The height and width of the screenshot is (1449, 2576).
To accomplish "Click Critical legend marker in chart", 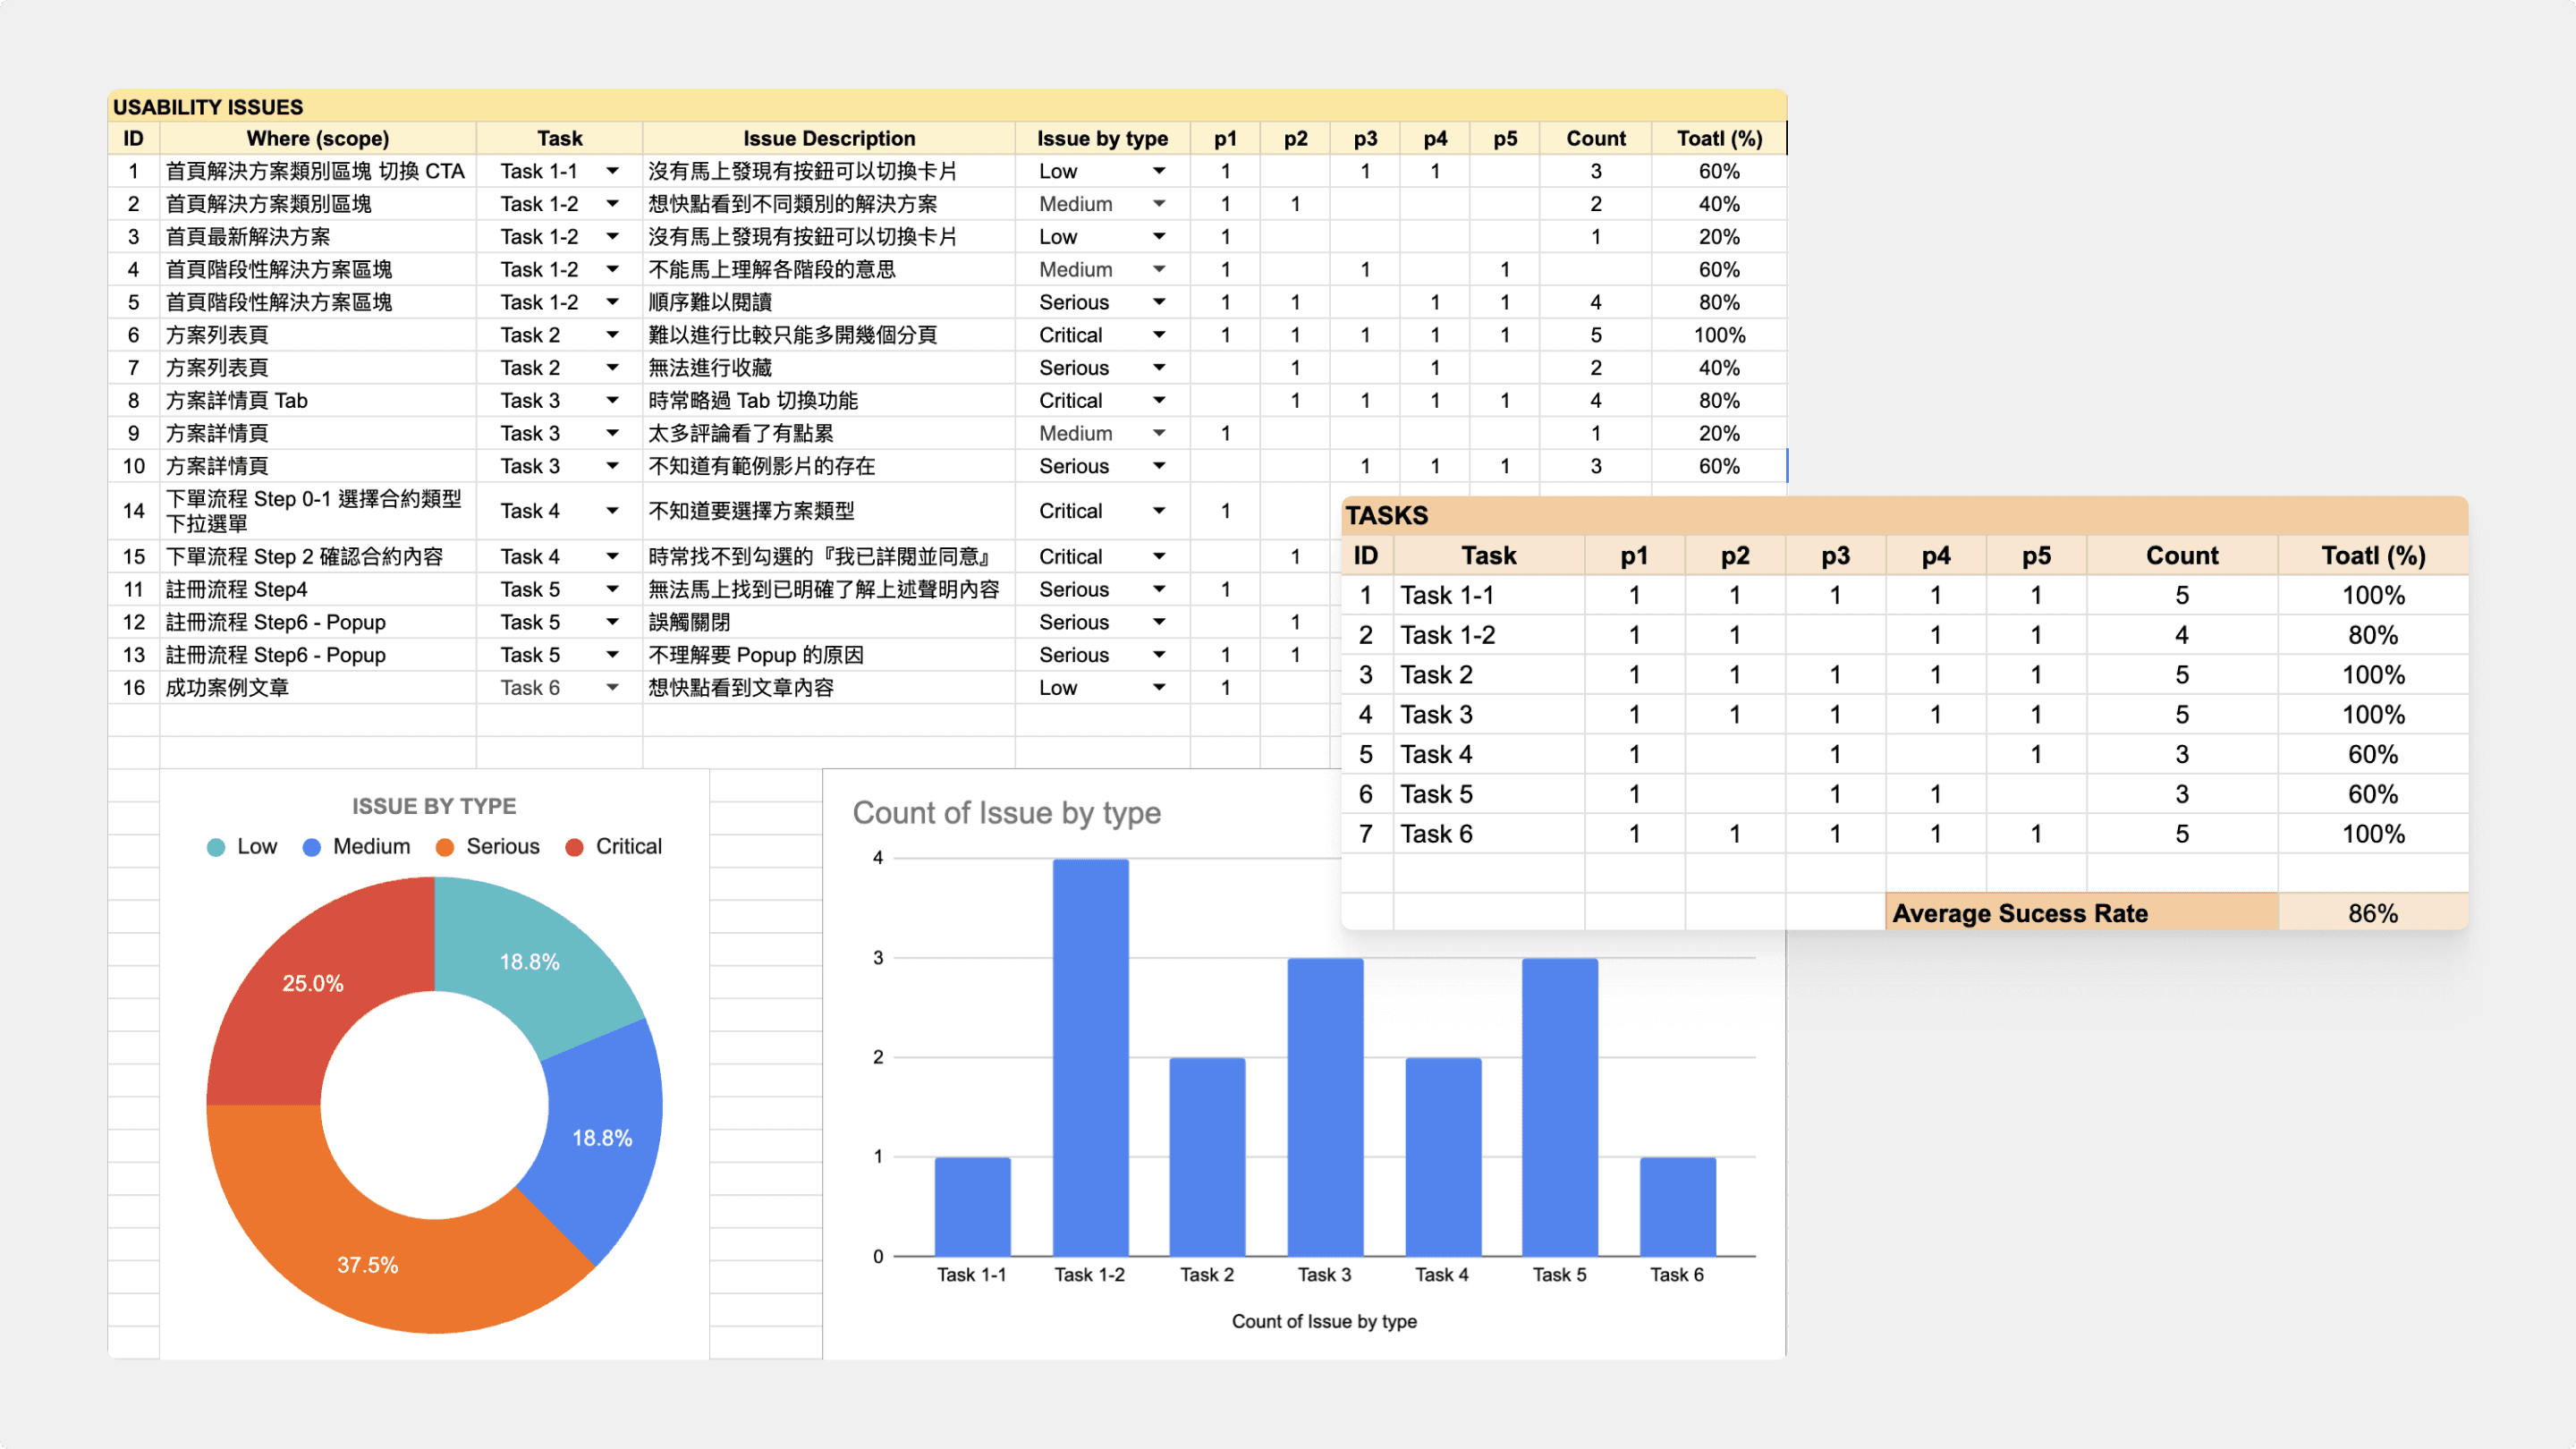I will tap(574, 847).
